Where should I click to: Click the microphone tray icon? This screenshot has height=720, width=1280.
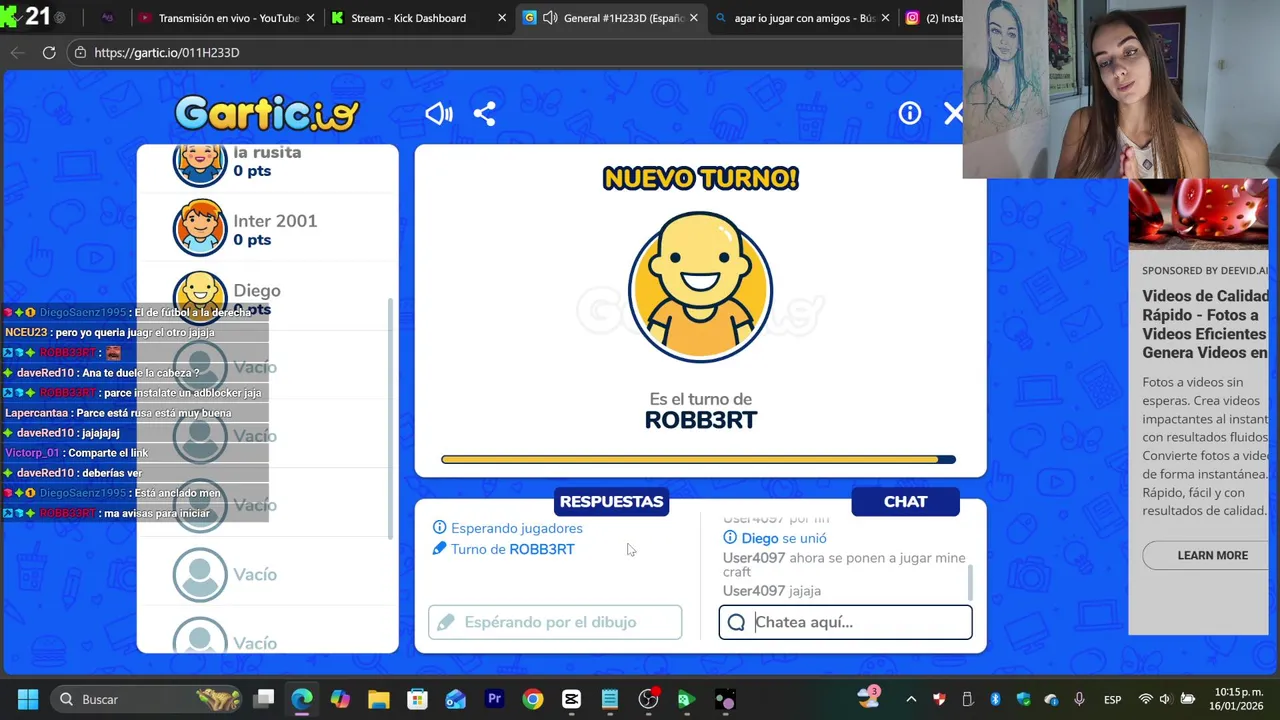tap(1078, 699)
